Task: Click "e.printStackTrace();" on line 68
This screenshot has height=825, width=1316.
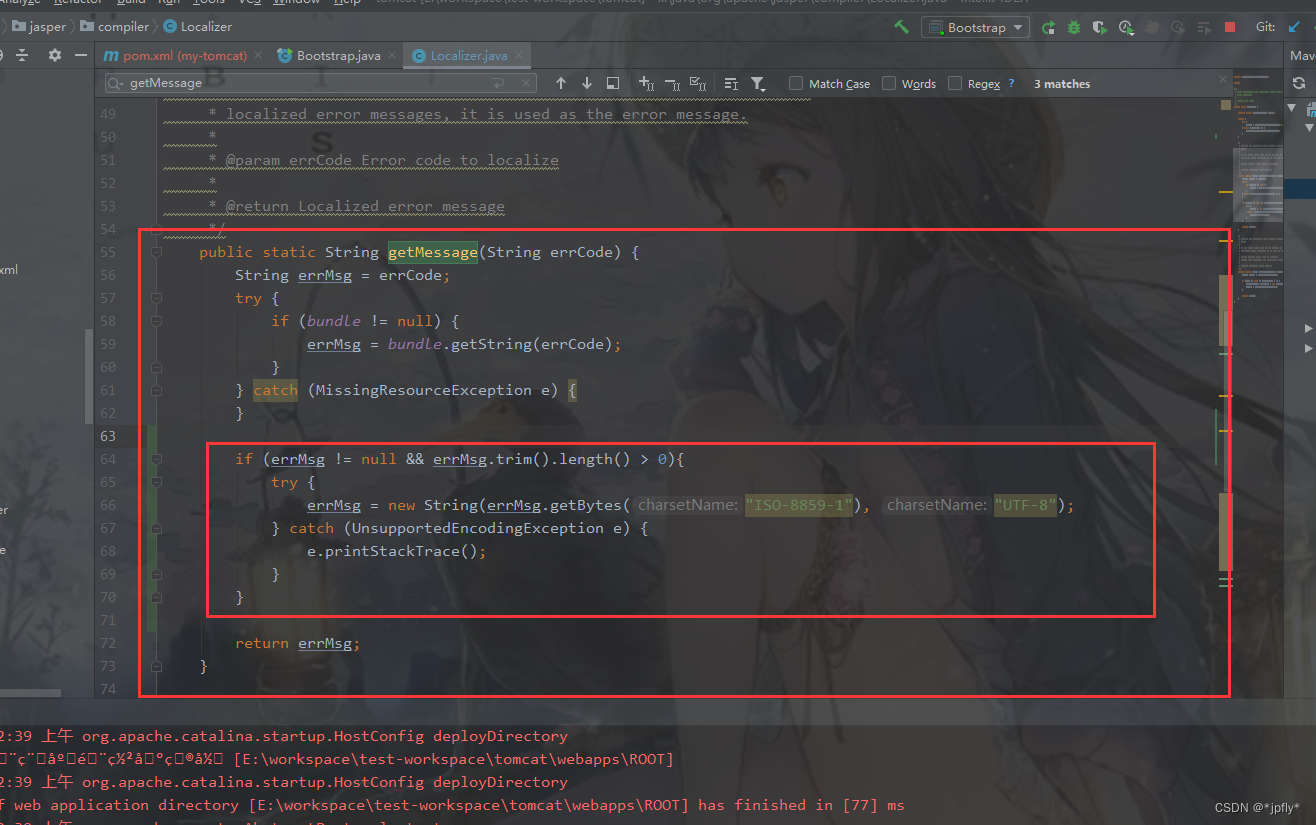Action: pyautogui.click(x=396, y=552)
